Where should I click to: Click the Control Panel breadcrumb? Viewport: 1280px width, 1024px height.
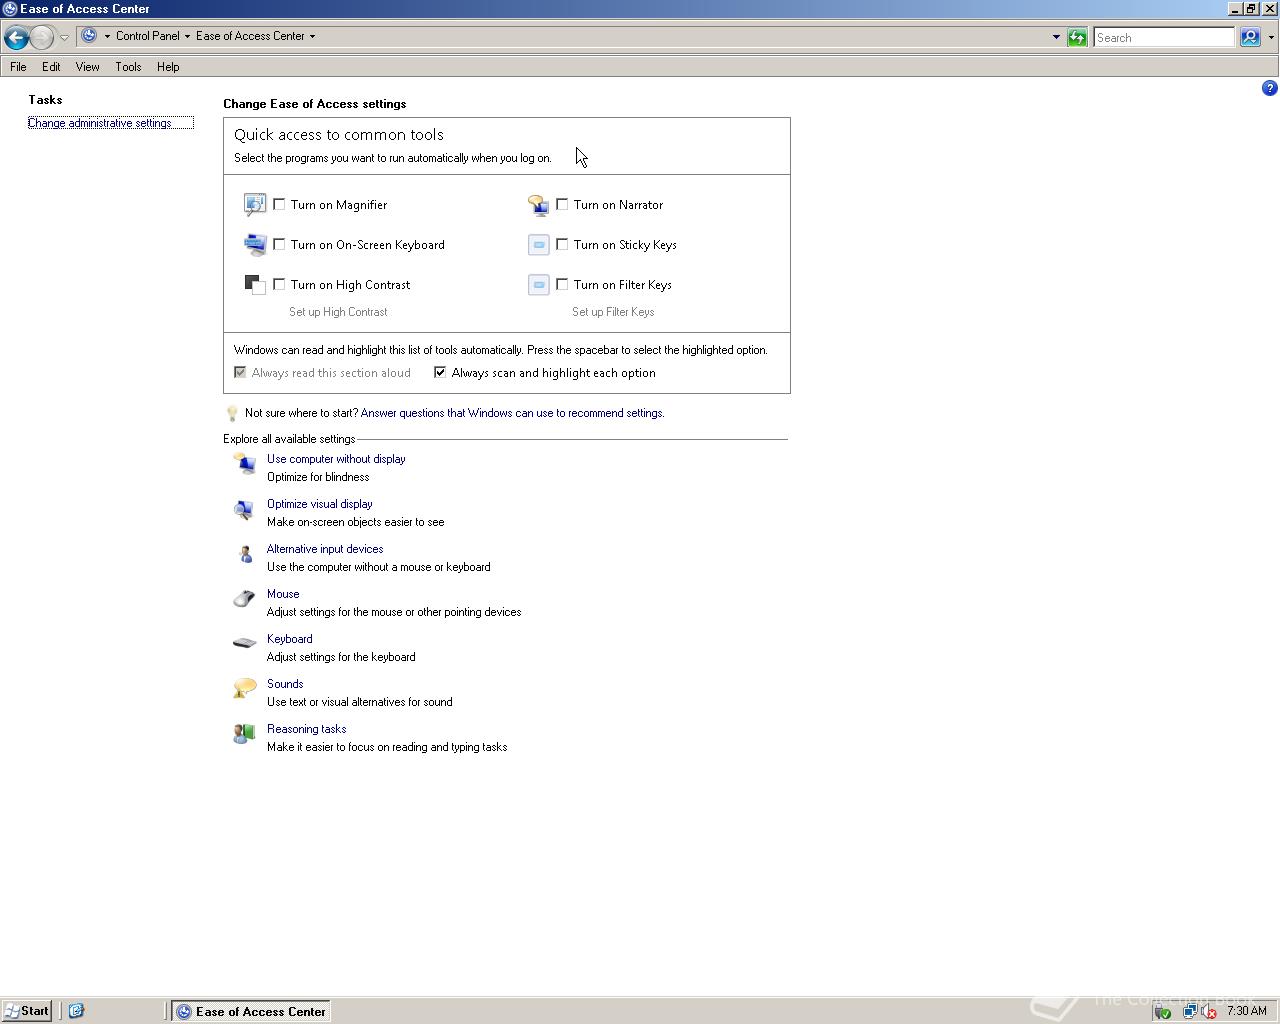(x=148, y=36)
